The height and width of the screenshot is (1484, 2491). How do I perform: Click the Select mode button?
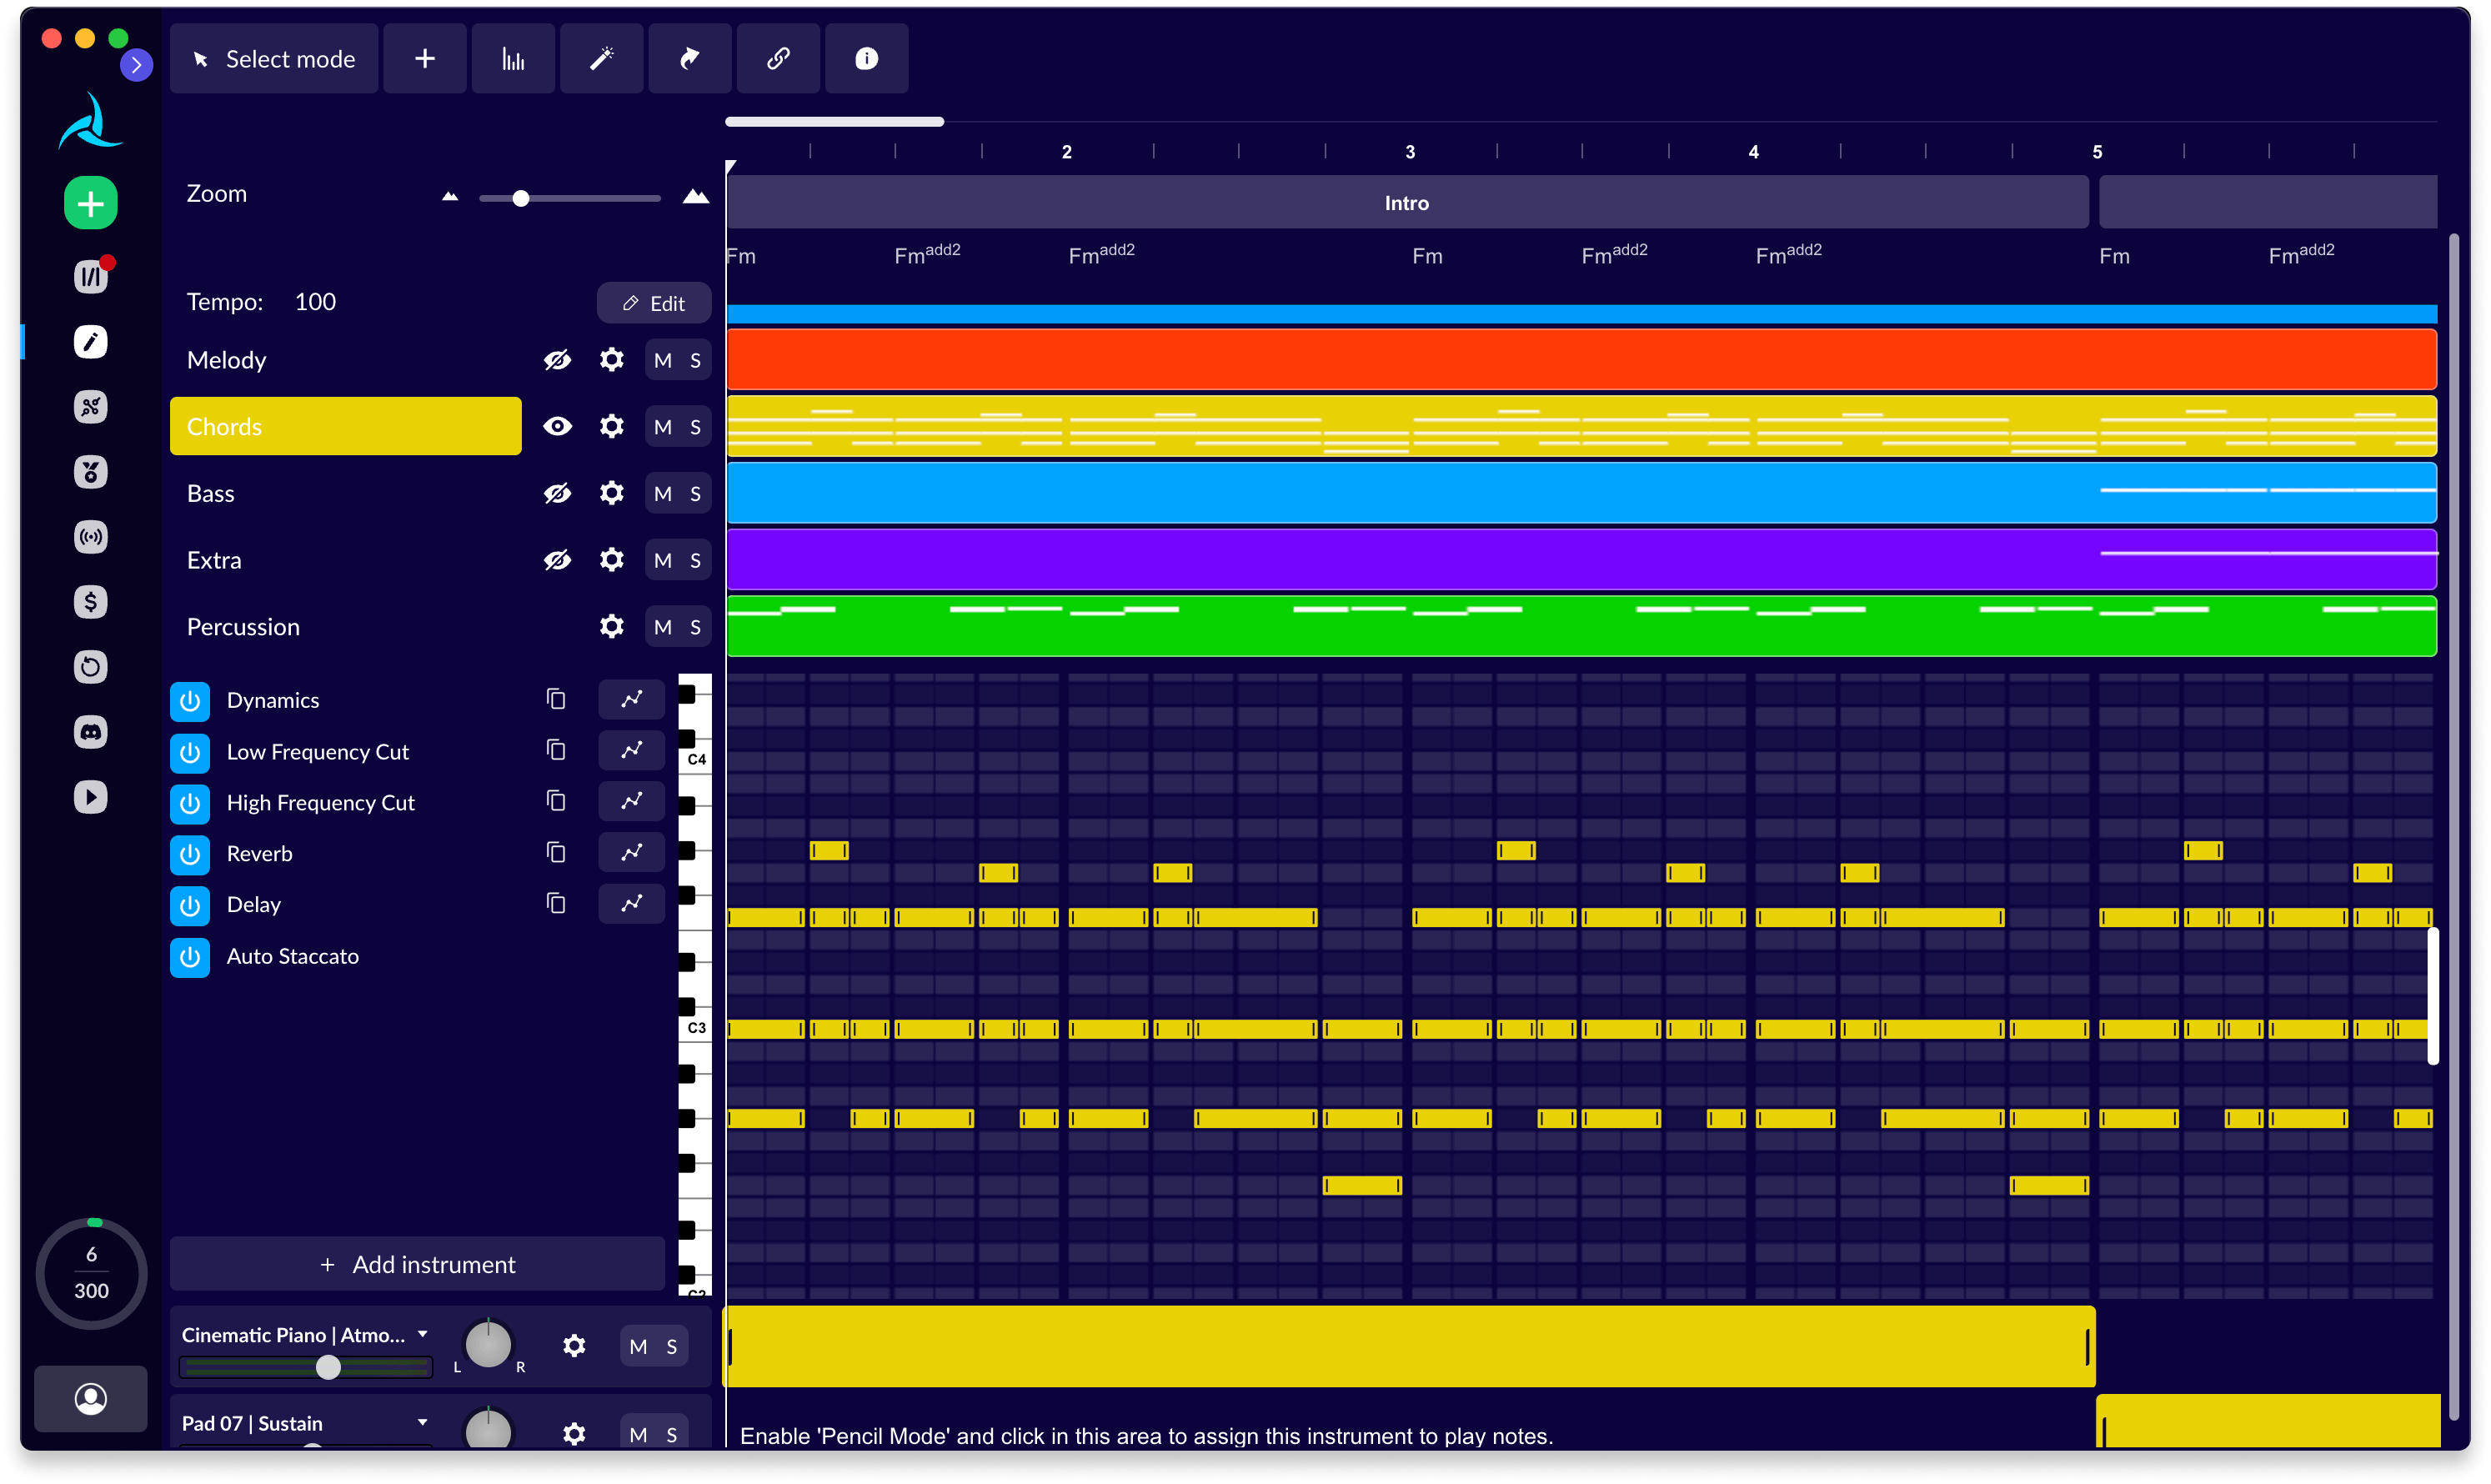(274, 59)
